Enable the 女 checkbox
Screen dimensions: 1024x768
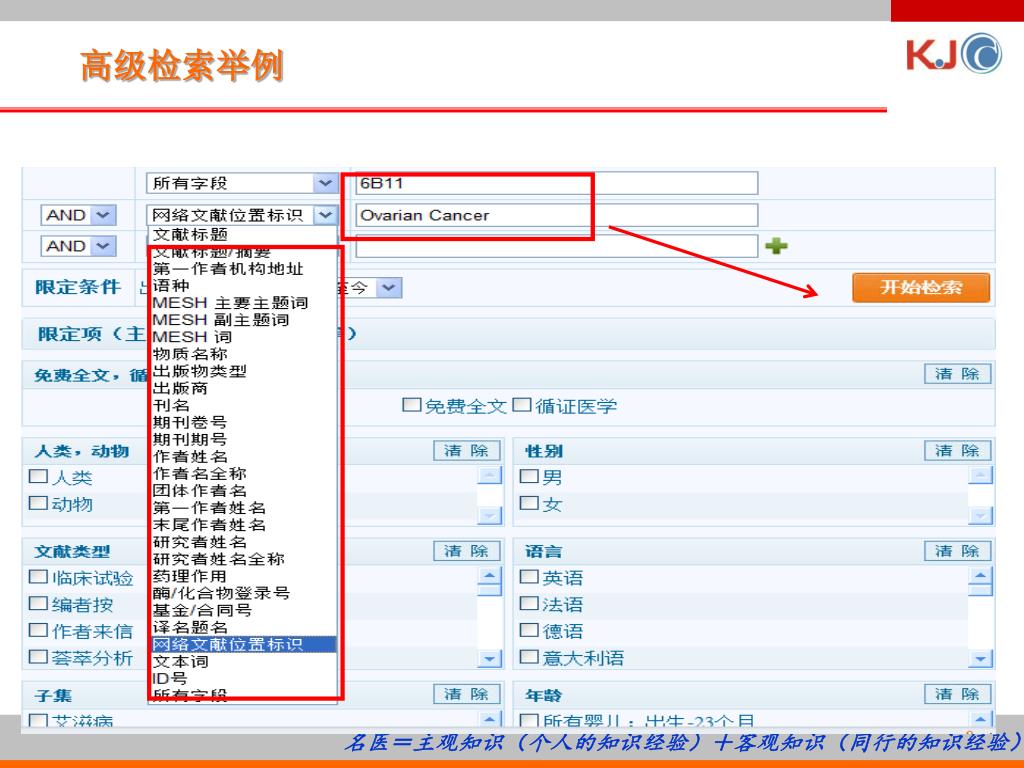click(528, 503)
